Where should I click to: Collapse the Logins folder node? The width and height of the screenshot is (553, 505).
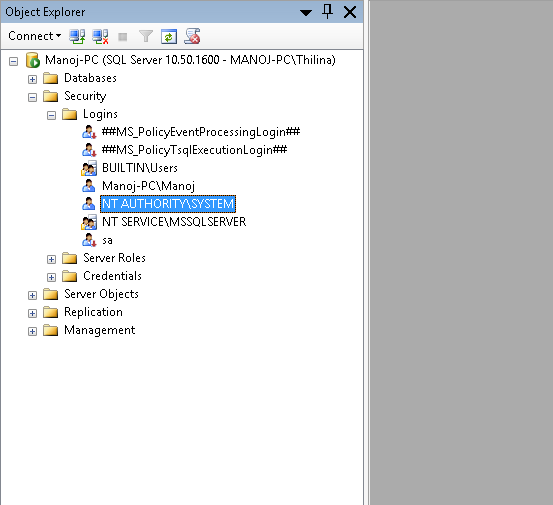(x=51, y=115)
